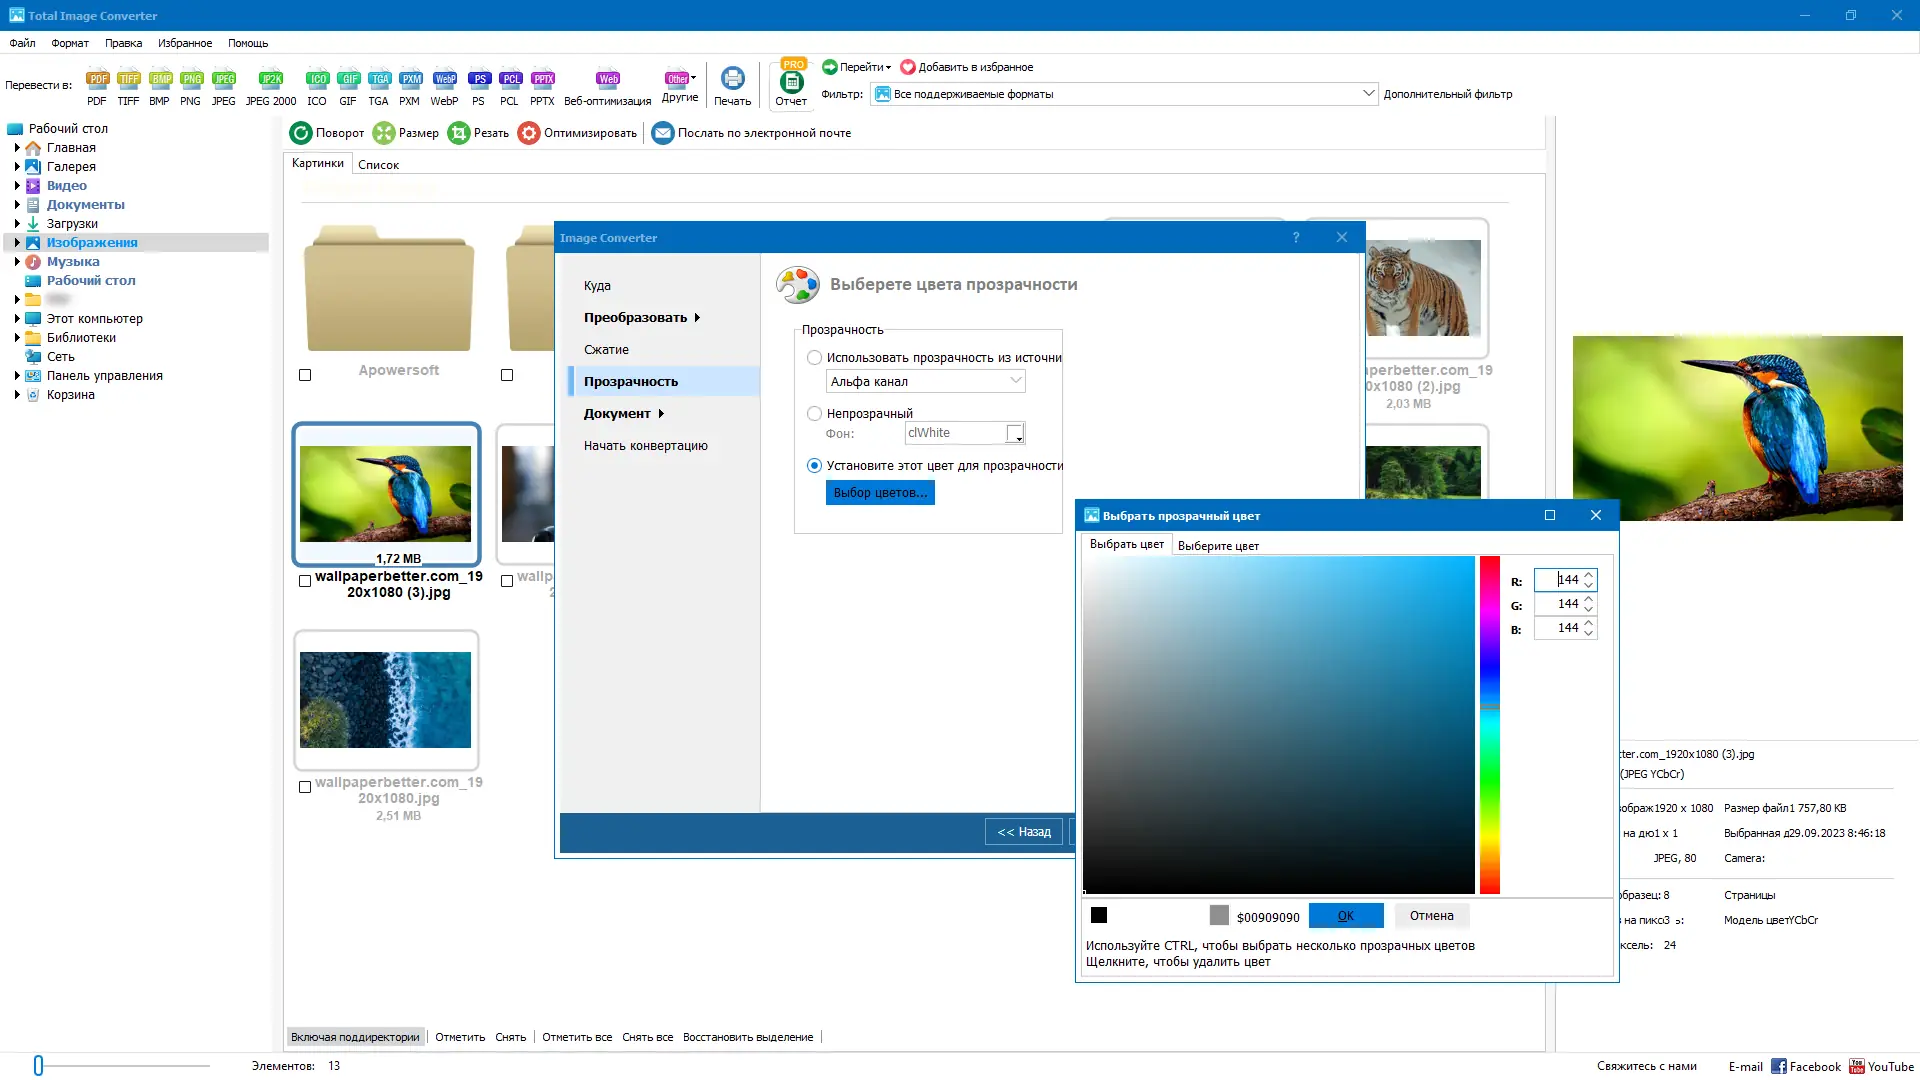The height and width of the screenshot is (1080, 1920).
Task: Open the Все поддерживаемые форматы filter dropdown
Action: [x=1370, y=93]
